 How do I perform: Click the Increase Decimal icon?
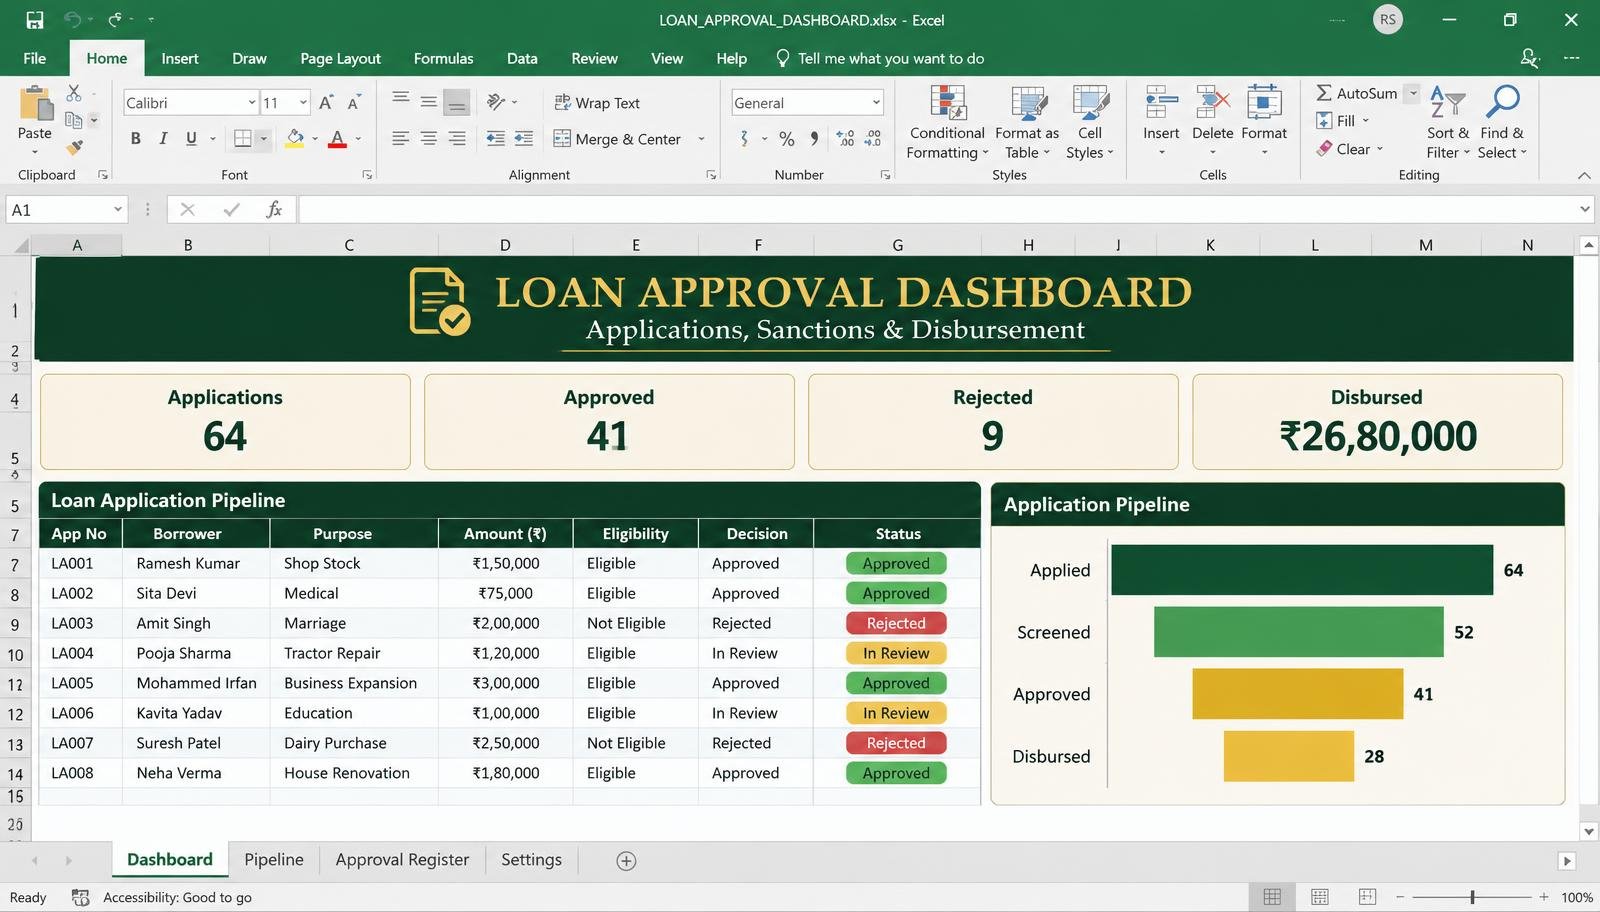click(x=845, y=139)
